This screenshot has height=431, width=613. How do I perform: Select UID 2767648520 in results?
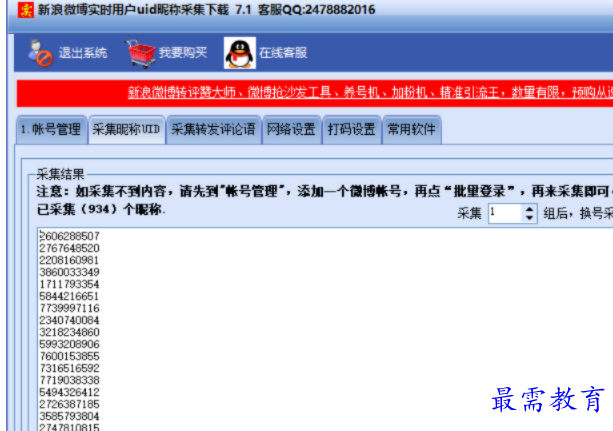click(70, 248)
